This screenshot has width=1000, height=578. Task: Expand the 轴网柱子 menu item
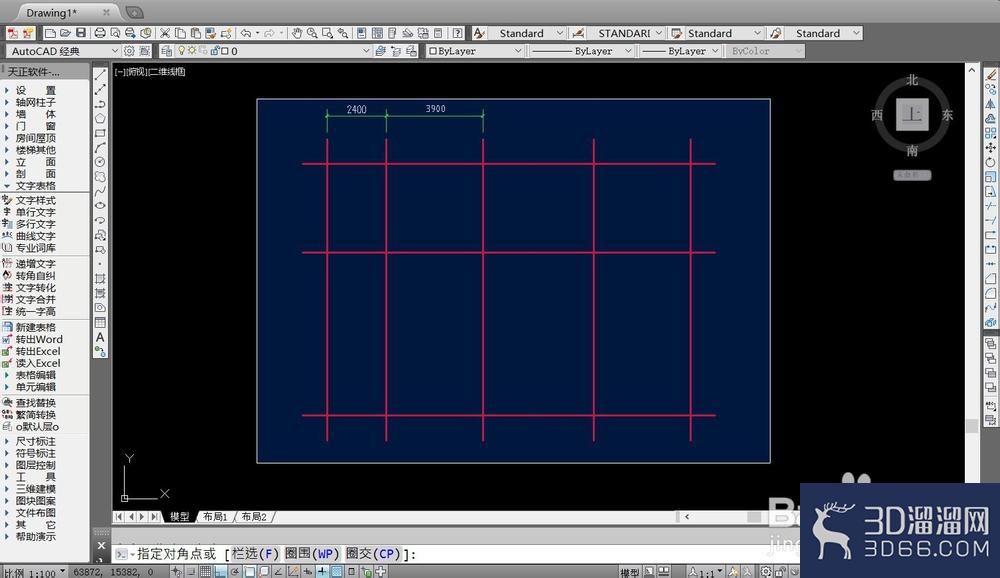(x=35, y=102)
